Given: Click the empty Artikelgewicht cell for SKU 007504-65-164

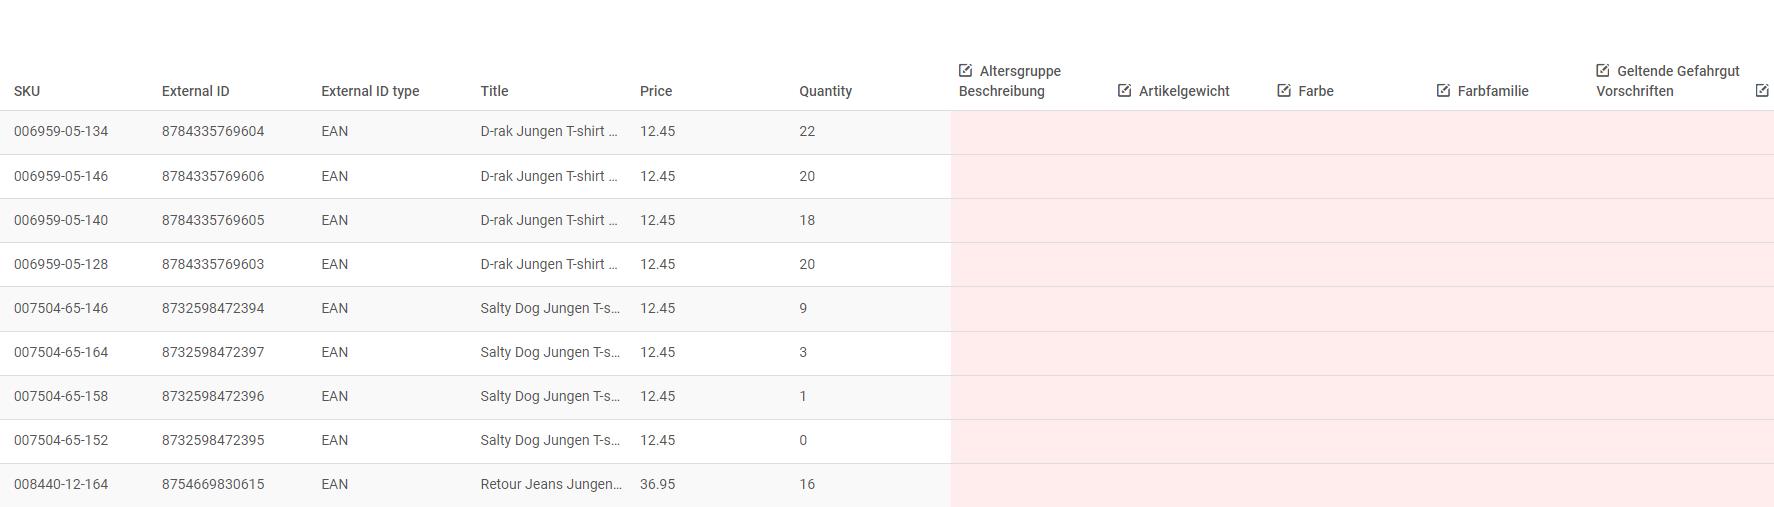Looking at the screenshot, I should pos(1190,353).
